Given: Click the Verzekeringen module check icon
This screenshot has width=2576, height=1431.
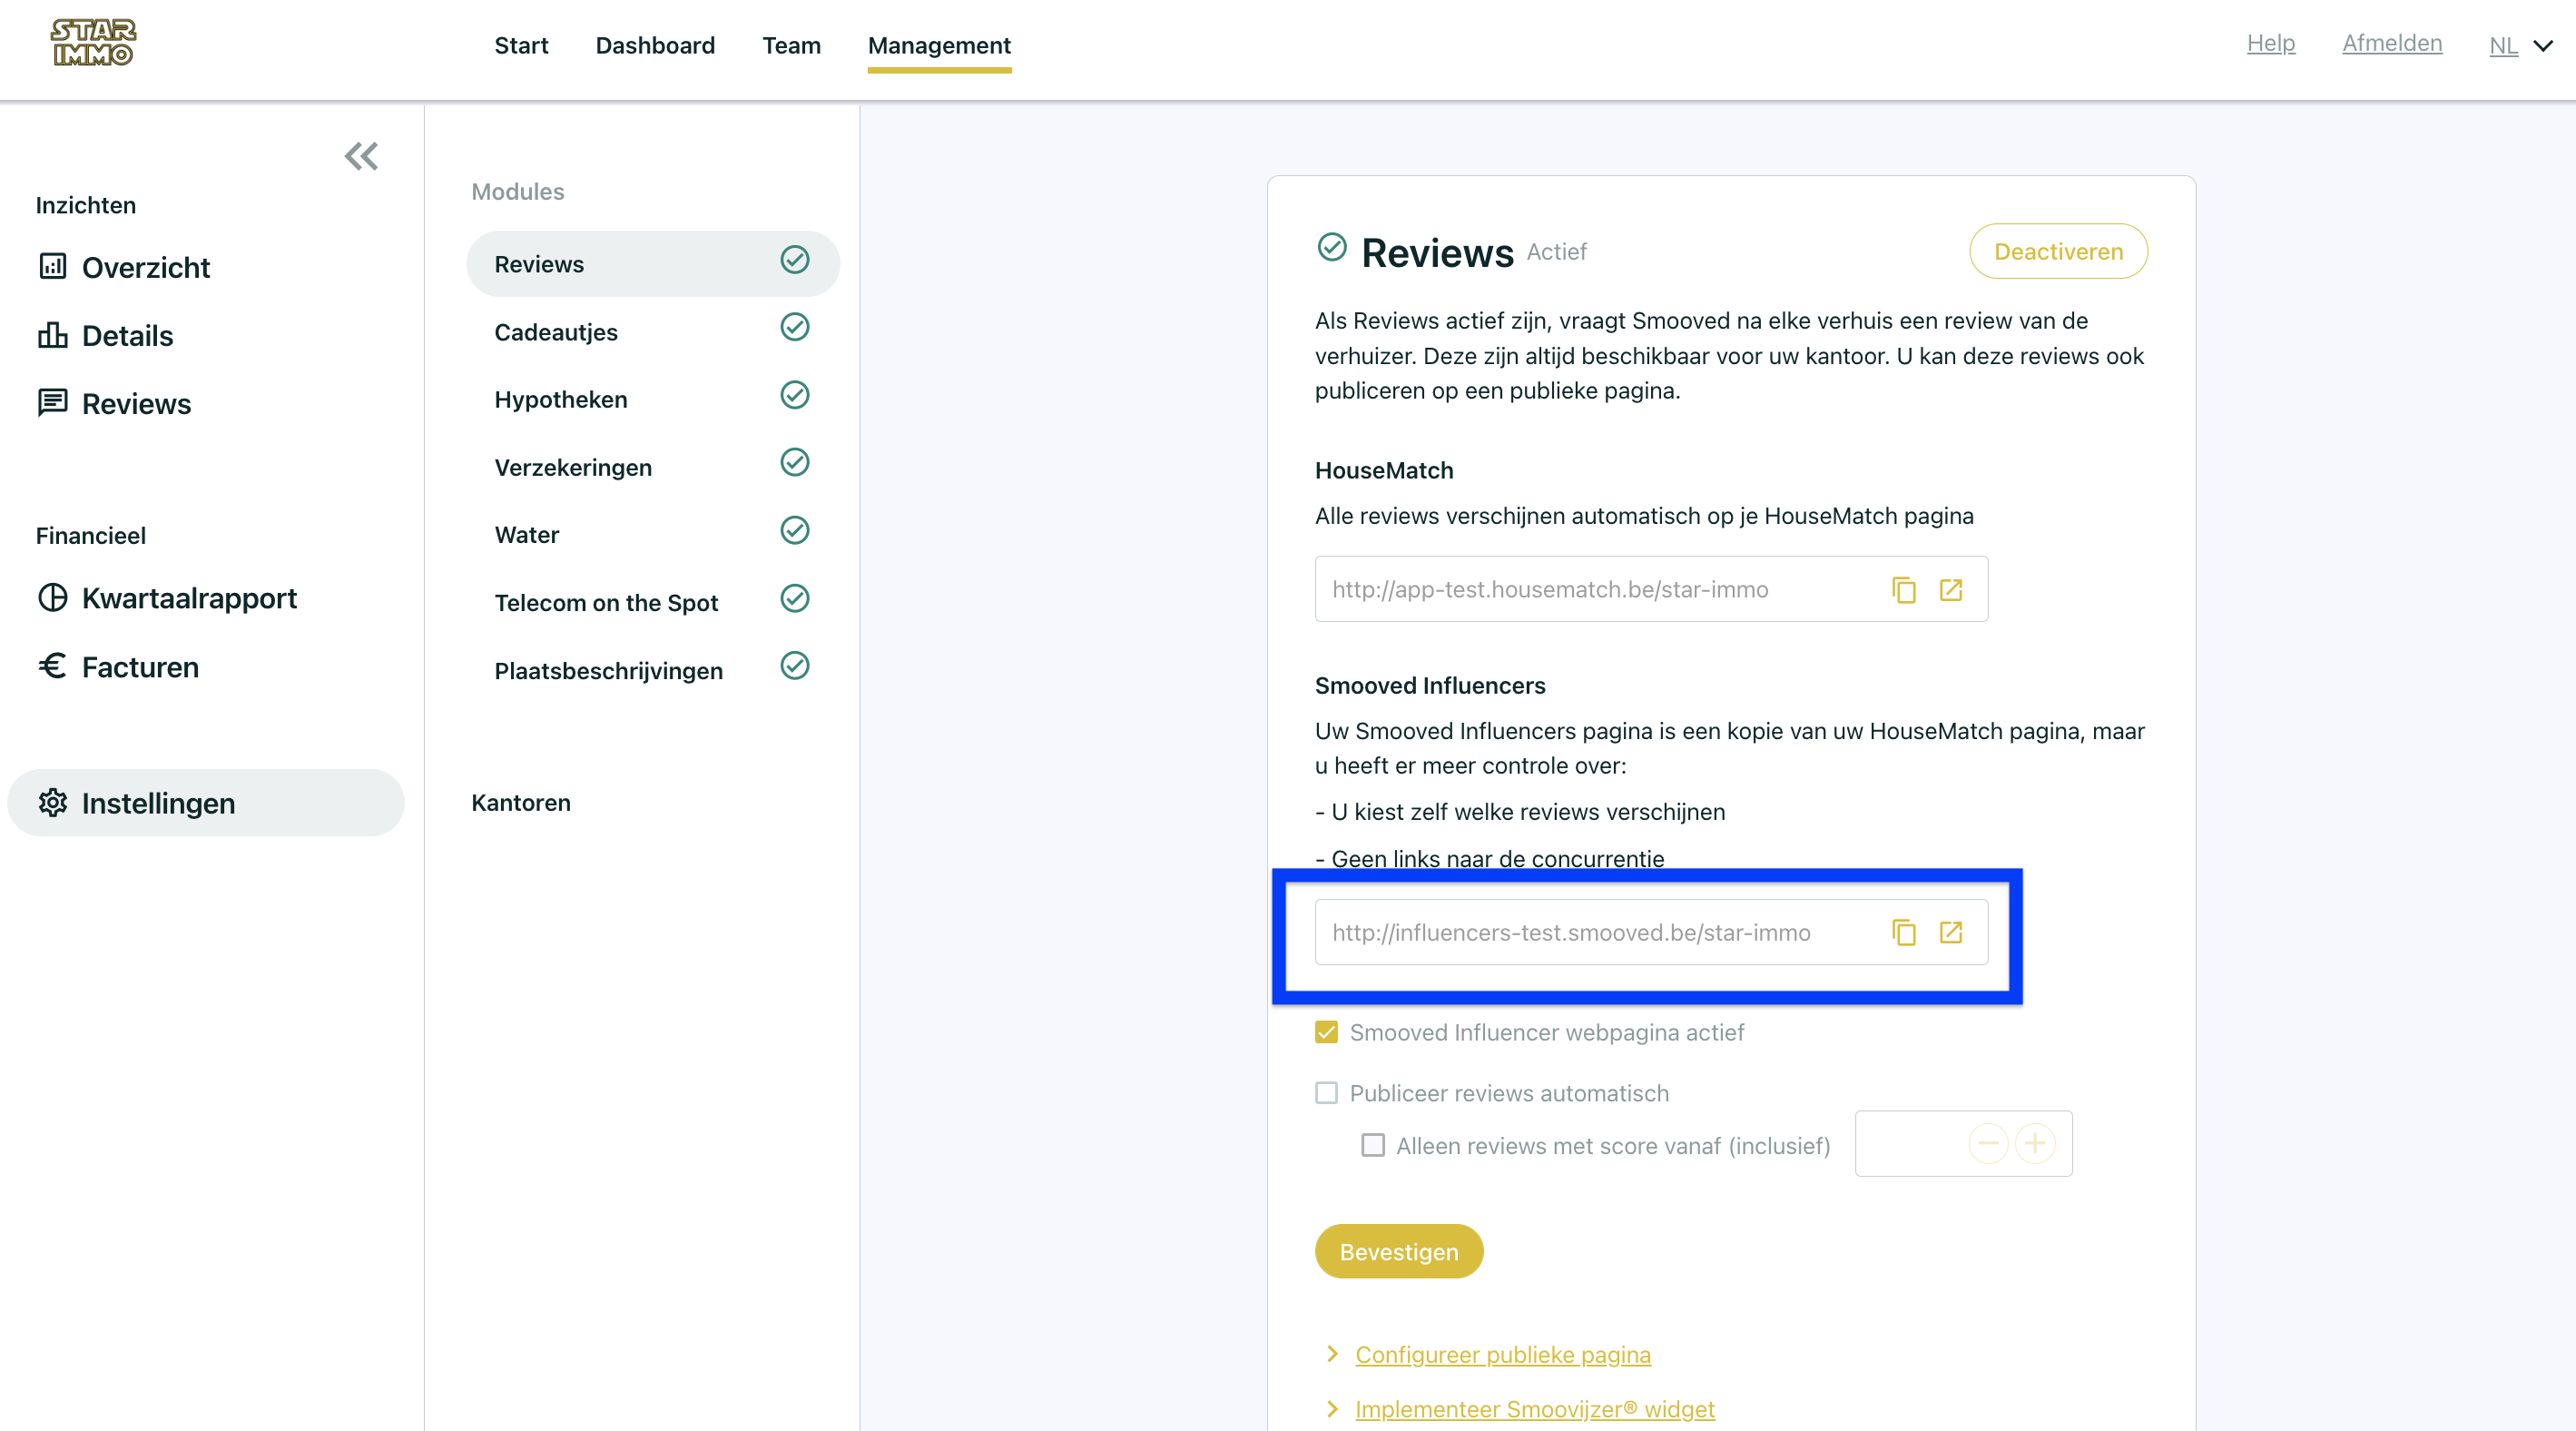Looking at the screenshot, I should (795, 462).
